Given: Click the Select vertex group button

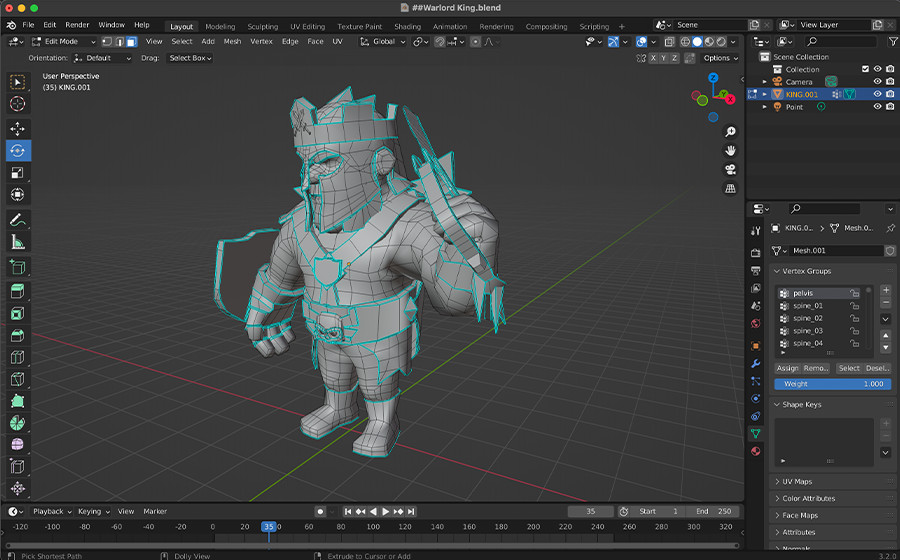Looking at the screenshot, I should coord(848,368).
